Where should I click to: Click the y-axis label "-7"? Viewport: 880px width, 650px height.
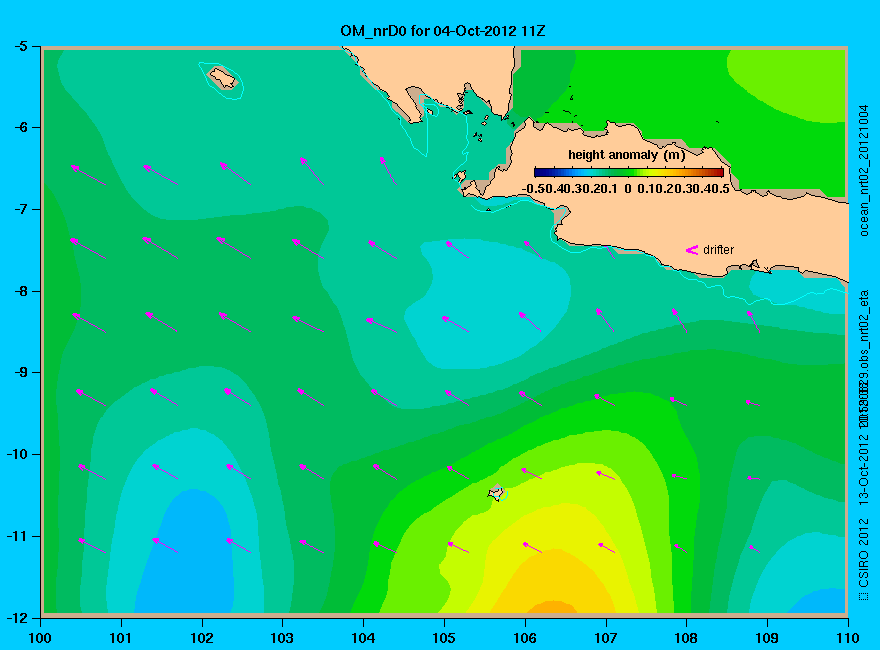pyautogui.click(x=20, y=209)
